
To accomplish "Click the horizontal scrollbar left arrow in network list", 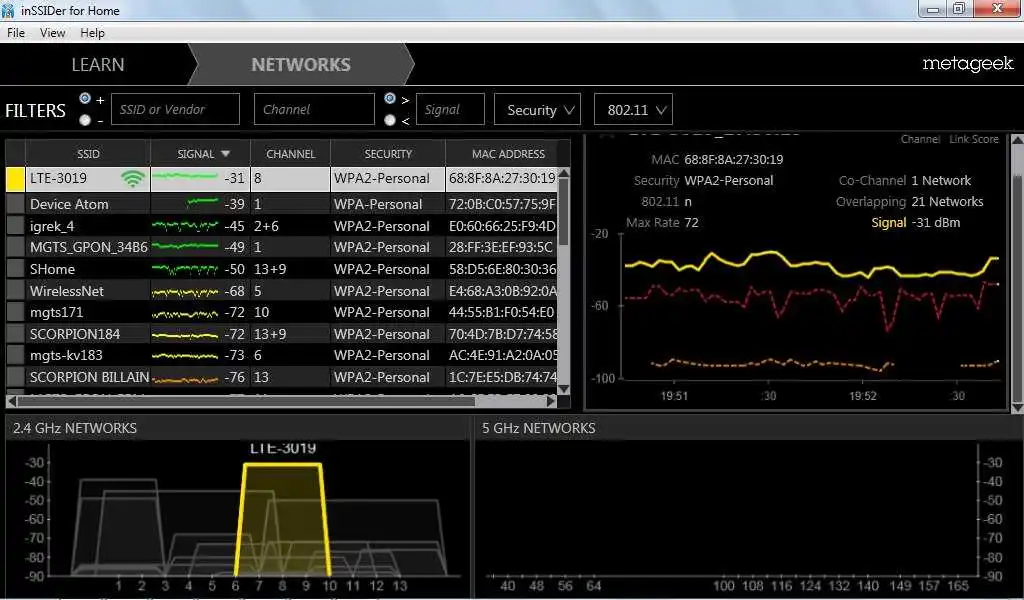I will (12, 401).
